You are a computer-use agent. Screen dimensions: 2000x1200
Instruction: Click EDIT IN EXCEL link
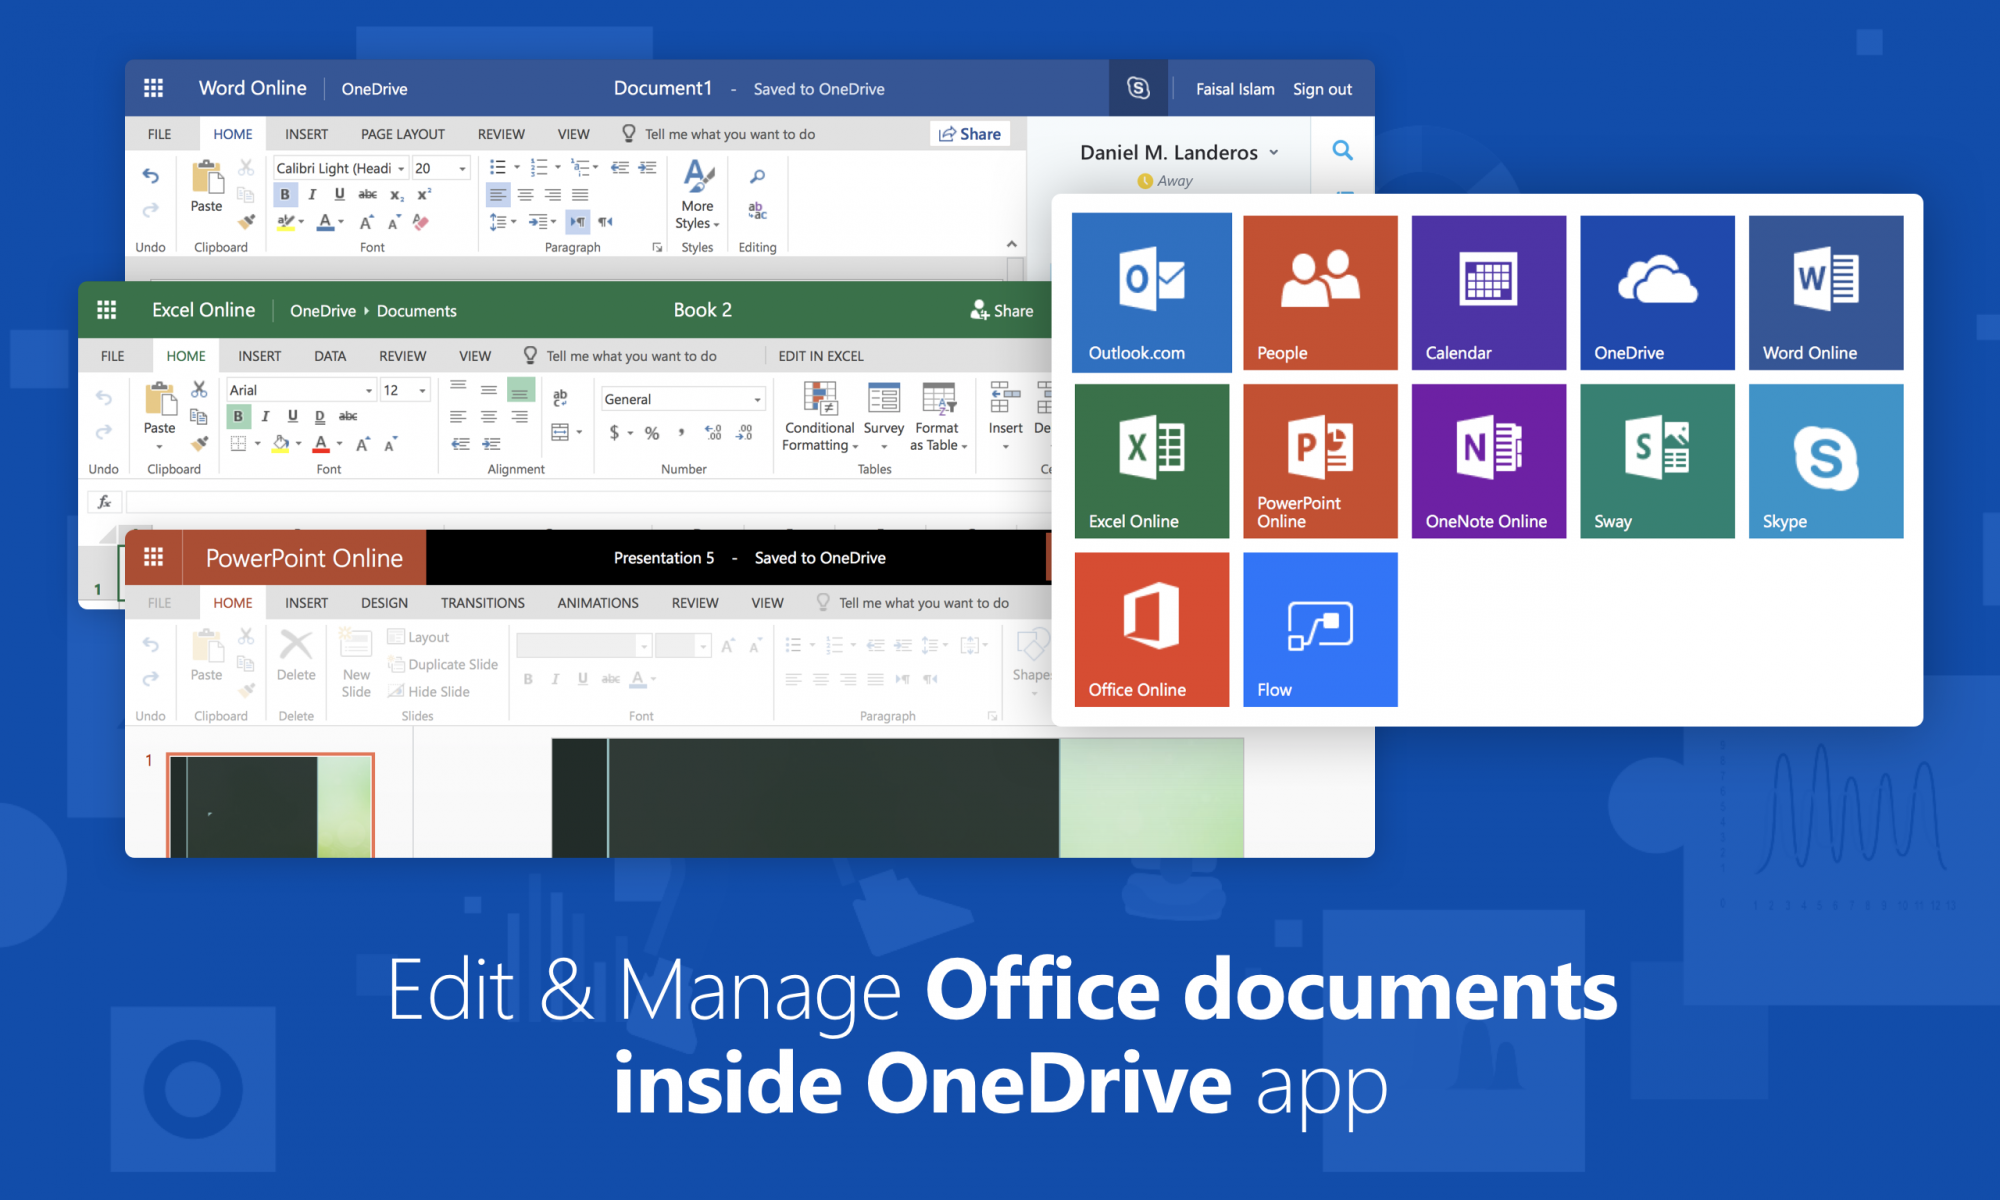(x=820, y=356)
